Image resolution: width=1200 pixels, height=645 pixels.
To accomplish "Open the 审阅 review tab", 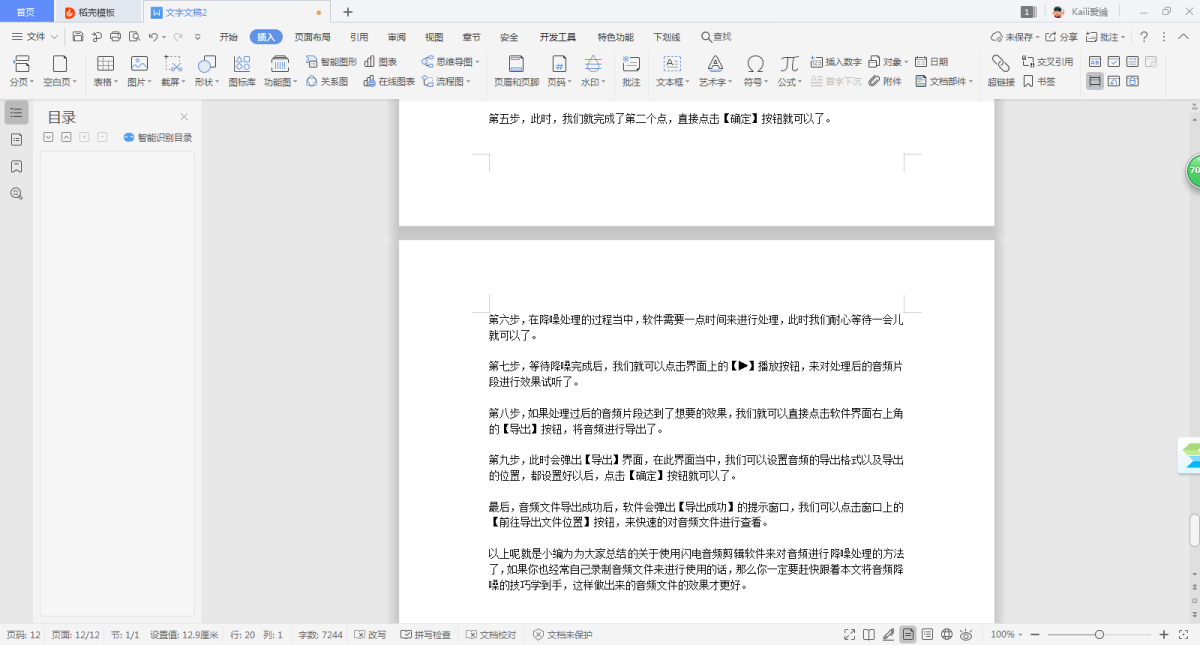I will coord(396,37).
